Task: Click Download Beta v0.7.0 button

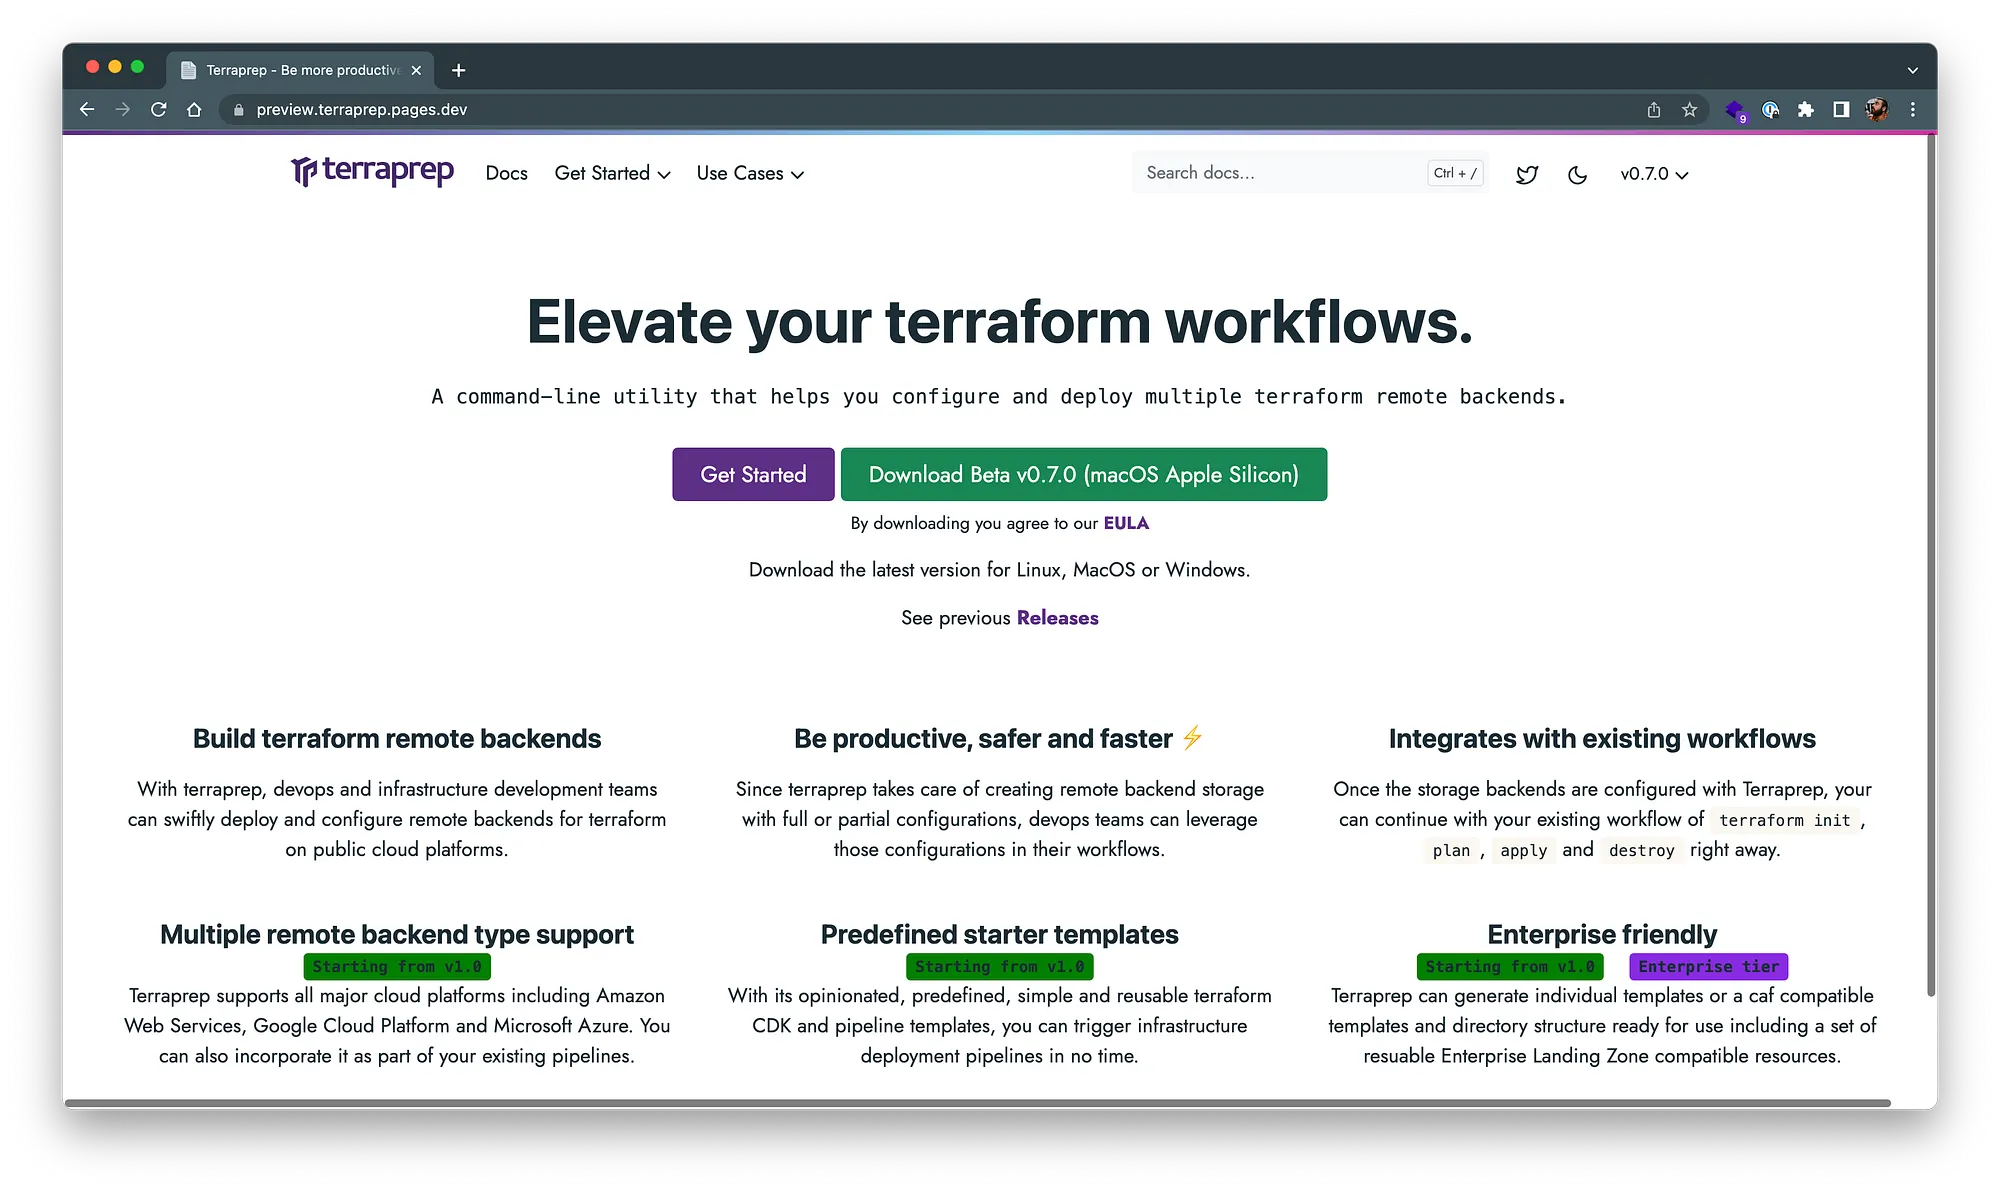Action: [1084, 474]
